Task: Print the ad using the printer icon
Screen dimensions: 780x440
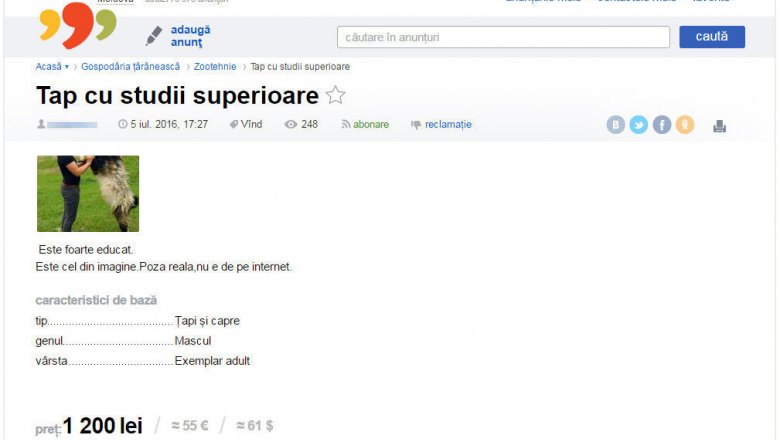Action: coord(719,126)
